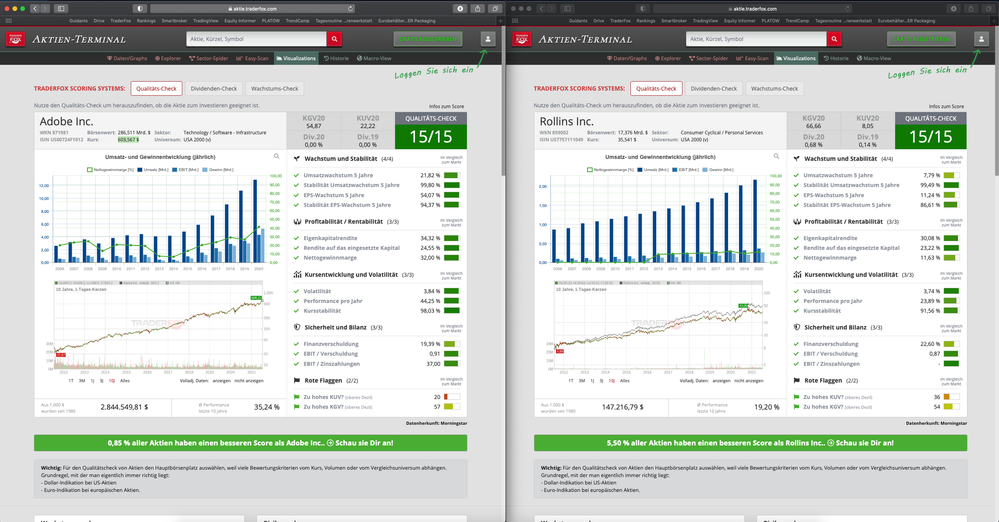Focus stock search field in Adobe window
Viewport: 999px width, 522px height.
[256, 39]
